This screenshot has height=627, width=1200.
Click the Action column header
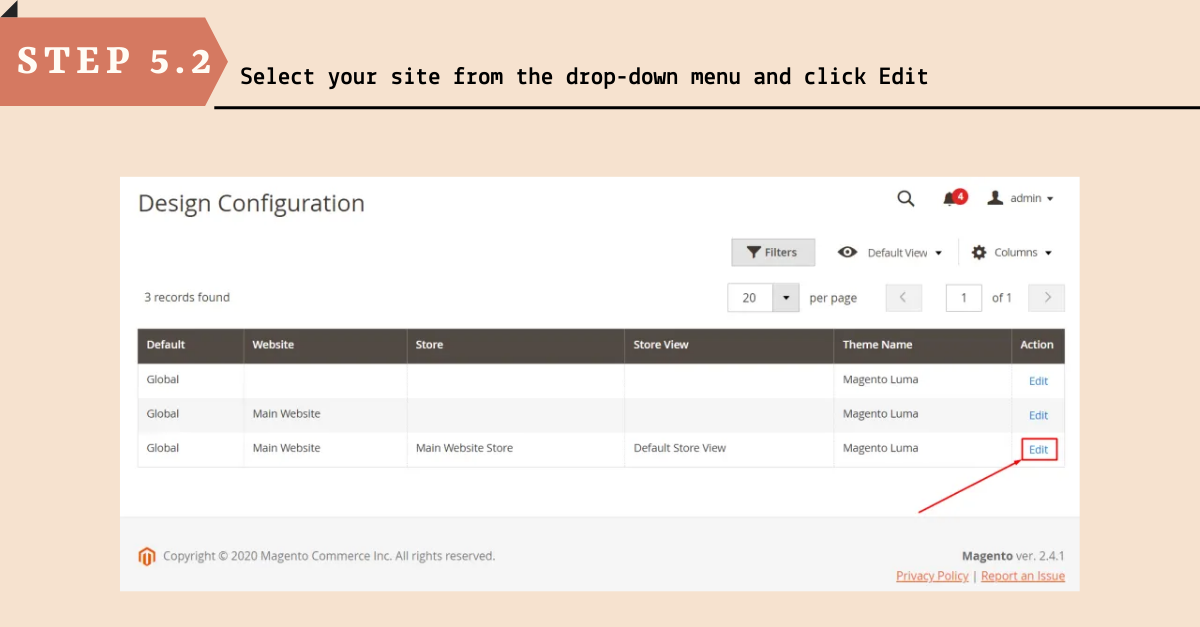(1038, 345)
